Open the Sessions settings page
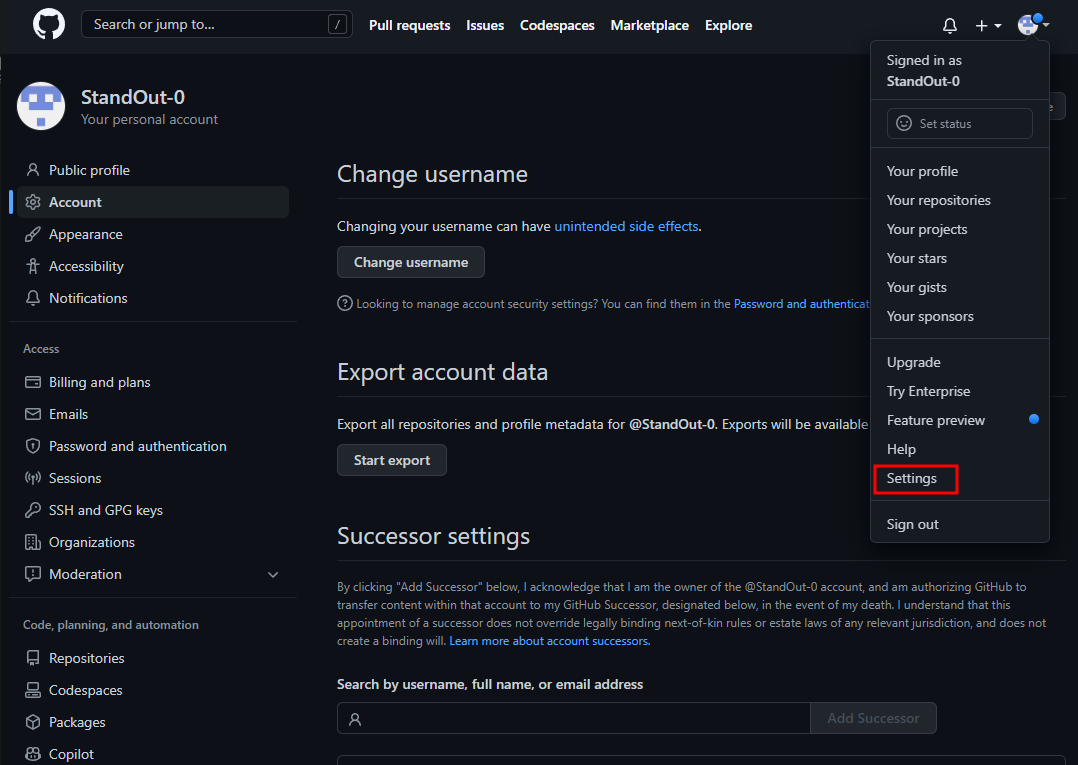Image resolution: width=1078 pixels, height=765 pixels. [x=153, y=478]
